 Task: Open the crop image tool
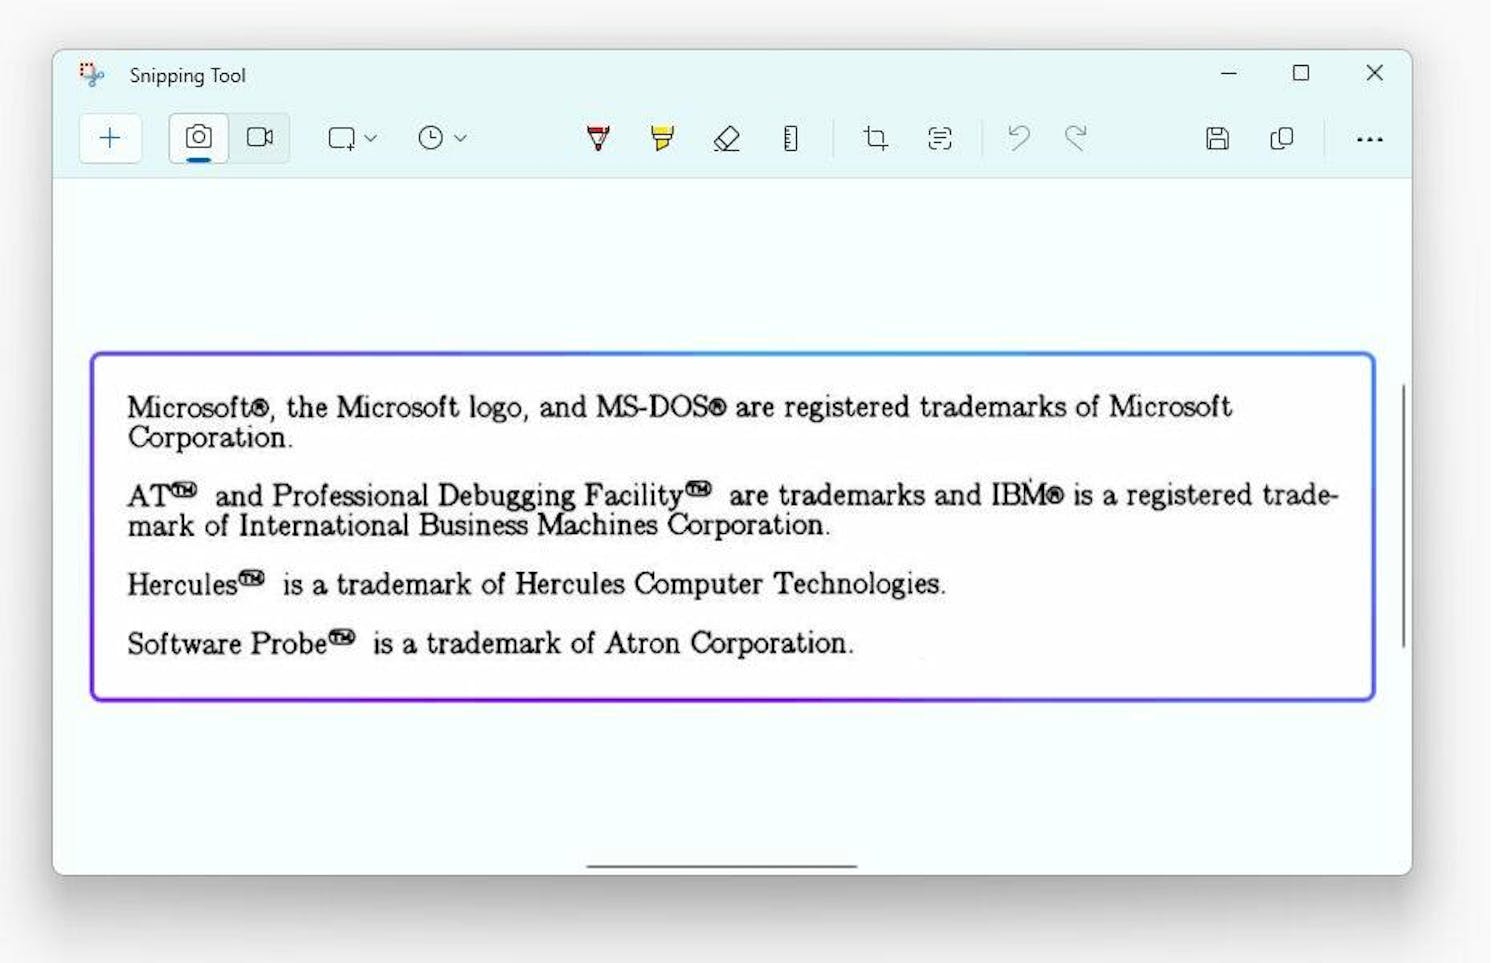click(x=875, y=139)
